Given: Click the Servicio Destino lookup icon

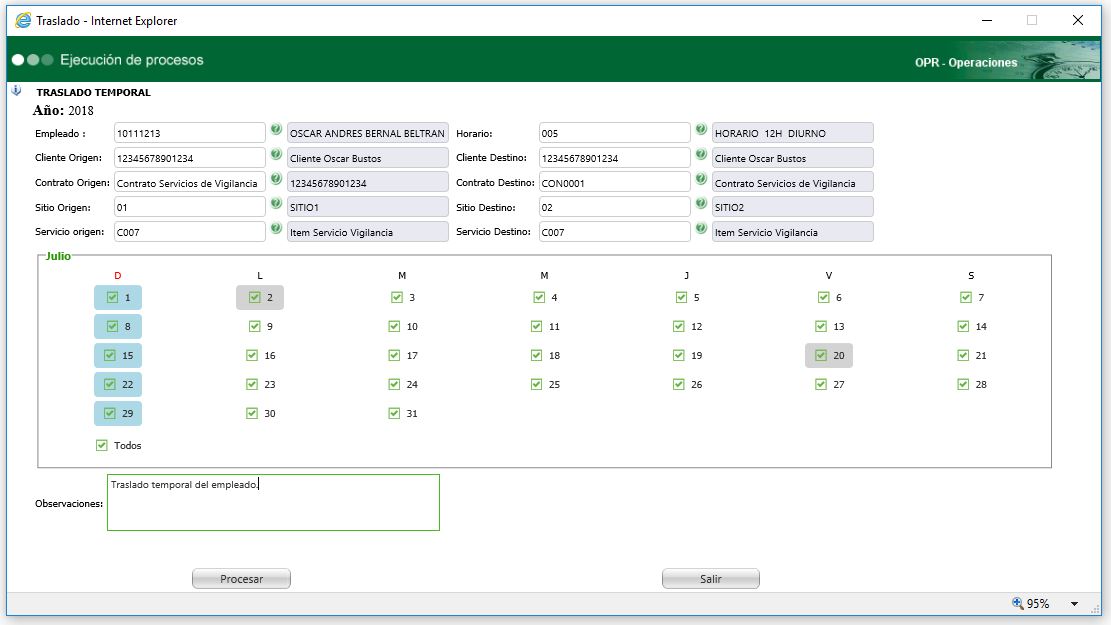Looking at the screenshot, I should tap(701, 229).
